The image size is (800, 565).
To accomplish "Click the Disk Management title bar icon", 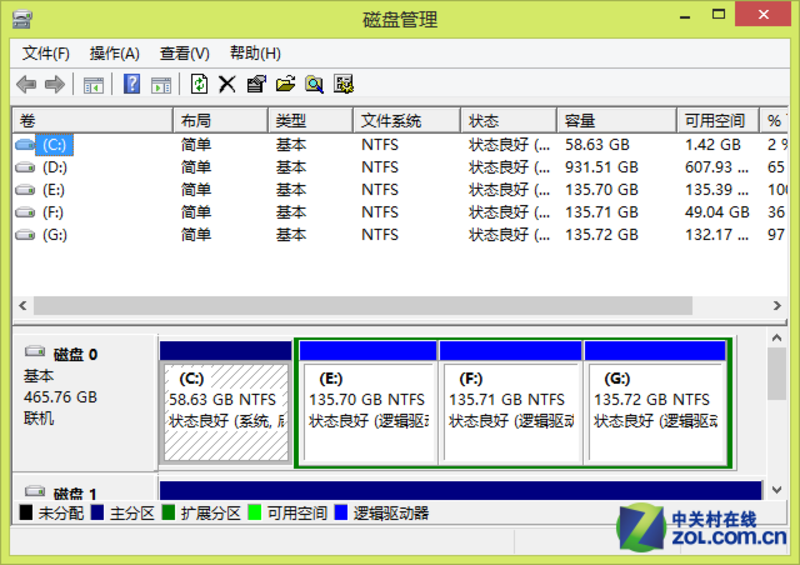I will (22, 19).
